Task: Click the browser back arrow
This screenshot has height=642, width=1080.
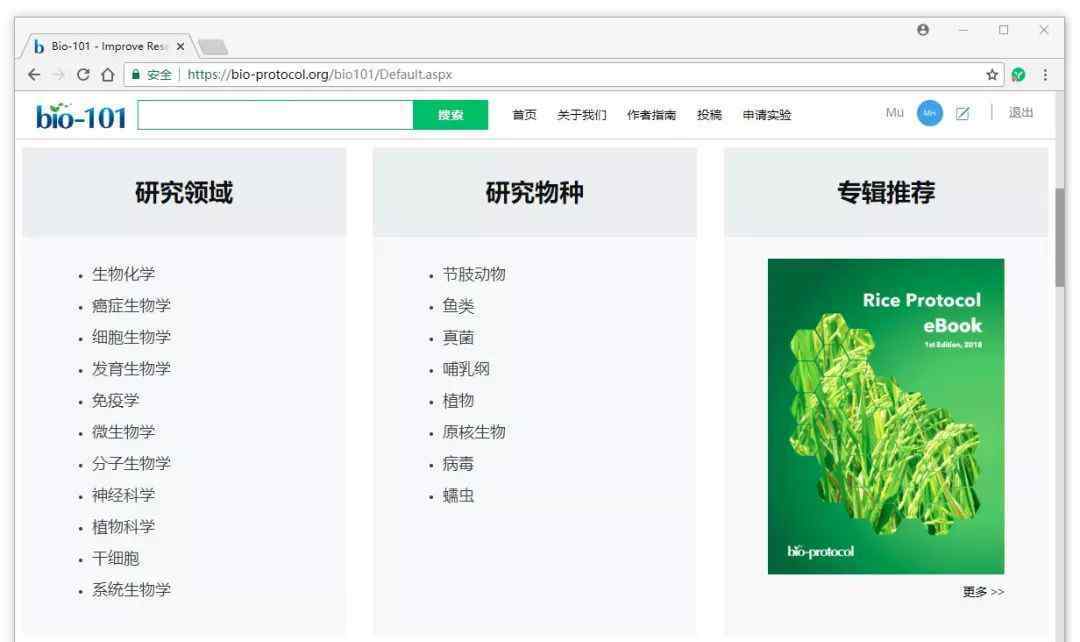Action: tap(34, 74)
